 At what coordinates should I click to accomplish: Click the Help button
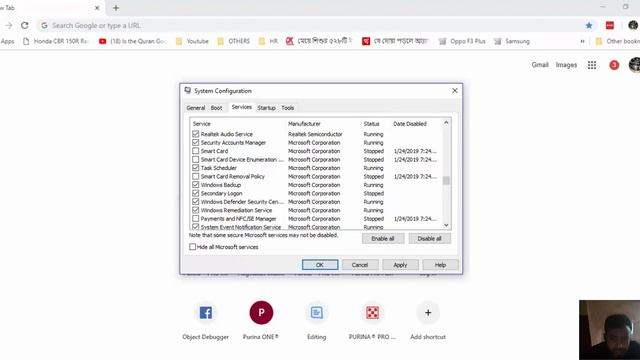click(440, 265)
